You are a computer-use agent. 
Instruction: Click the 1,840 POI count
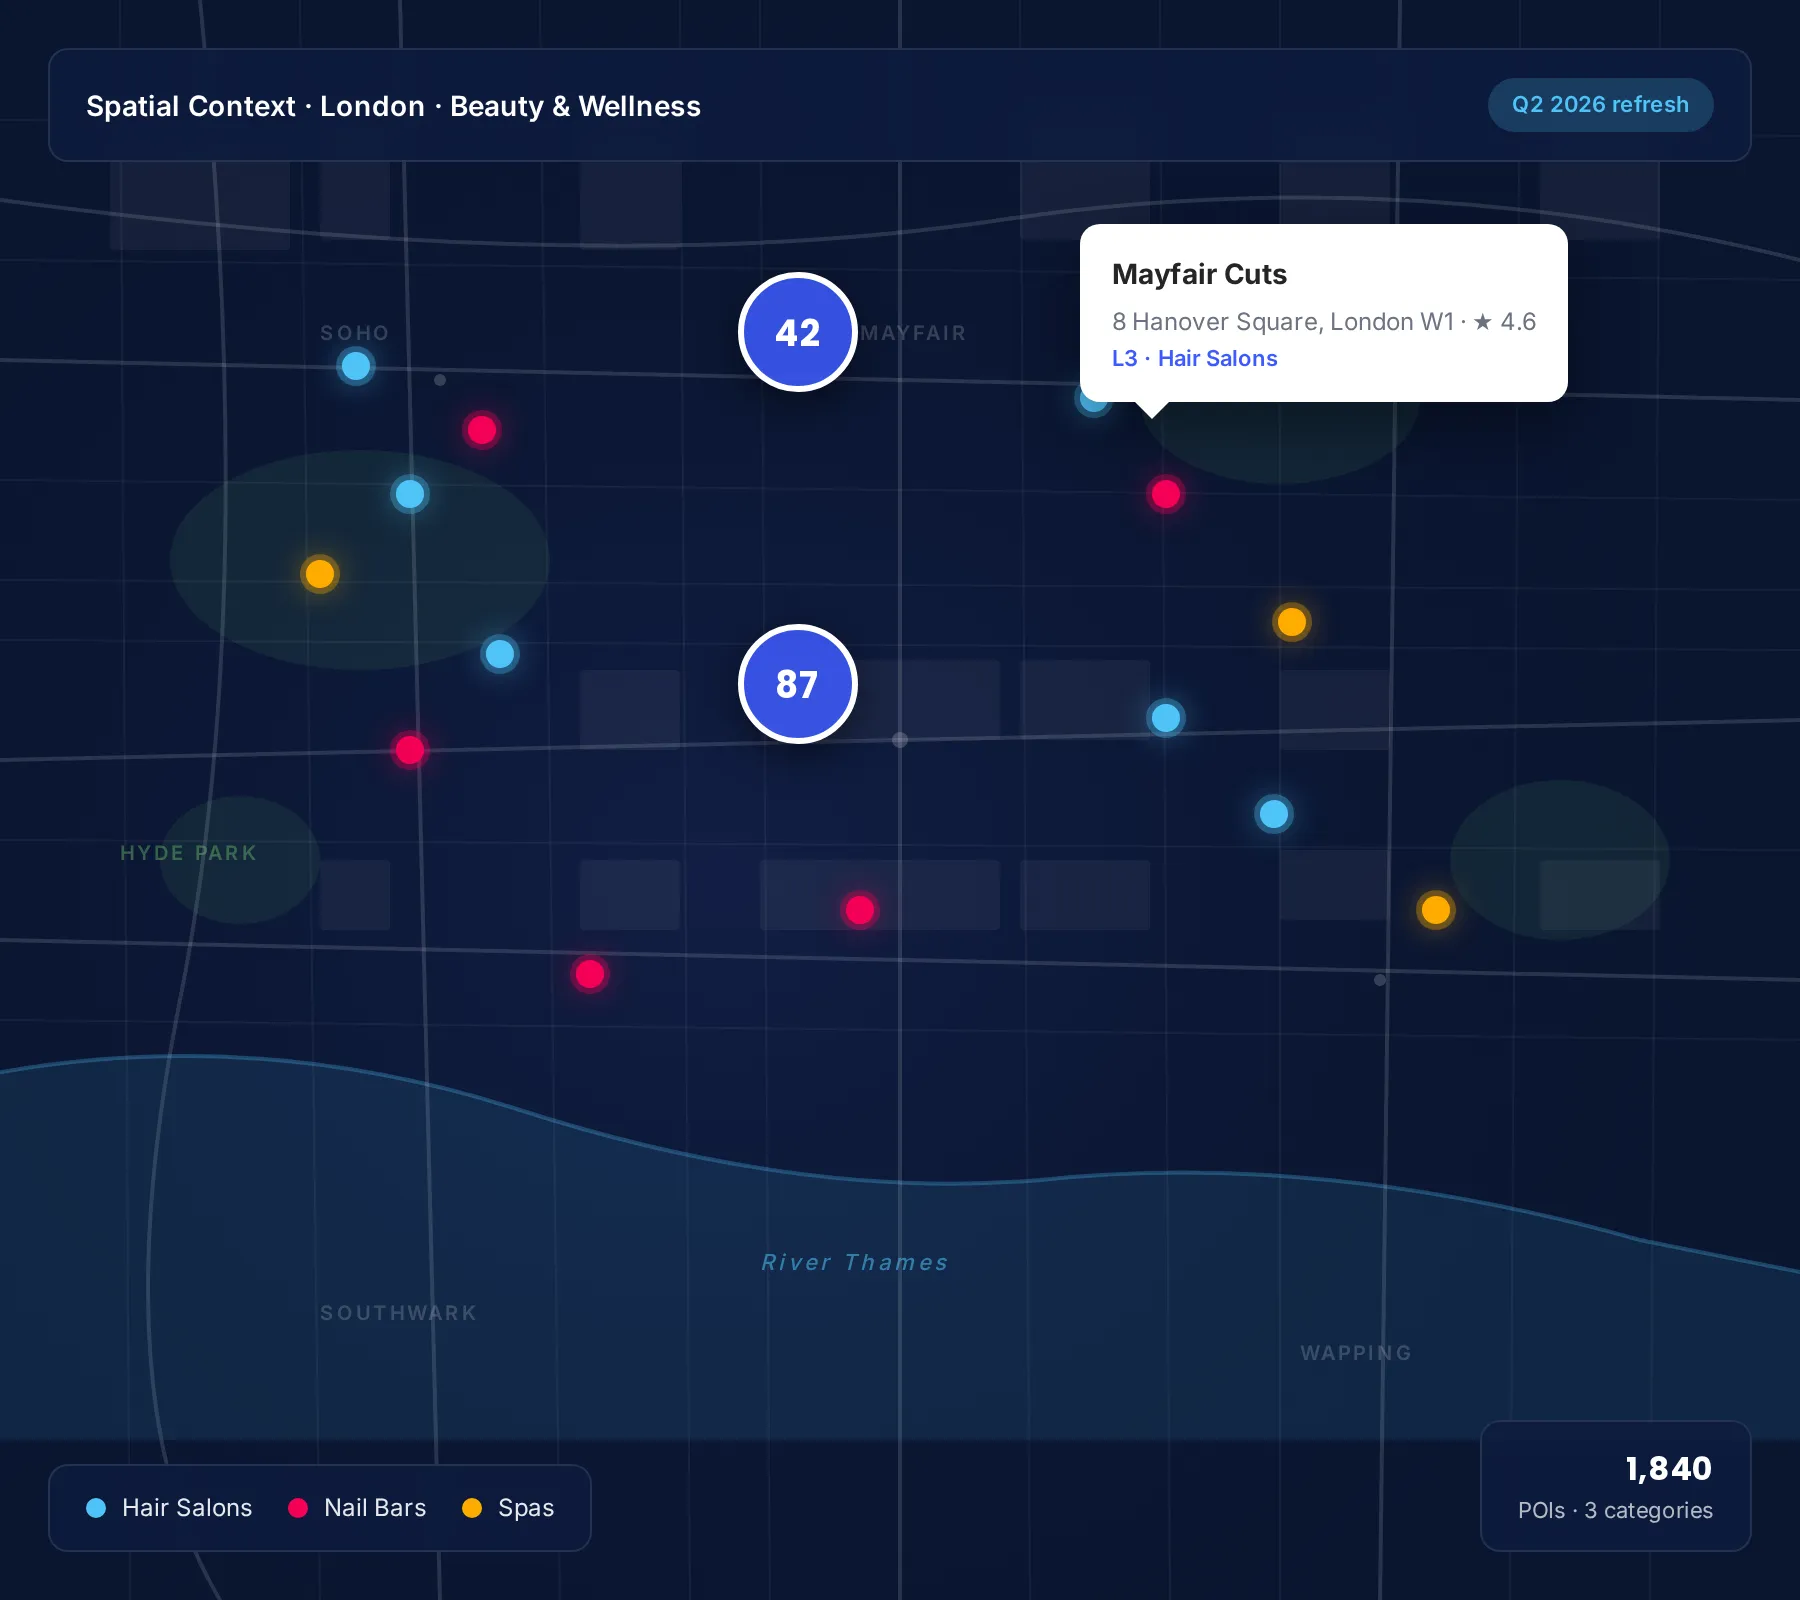click(1668, 1468)
